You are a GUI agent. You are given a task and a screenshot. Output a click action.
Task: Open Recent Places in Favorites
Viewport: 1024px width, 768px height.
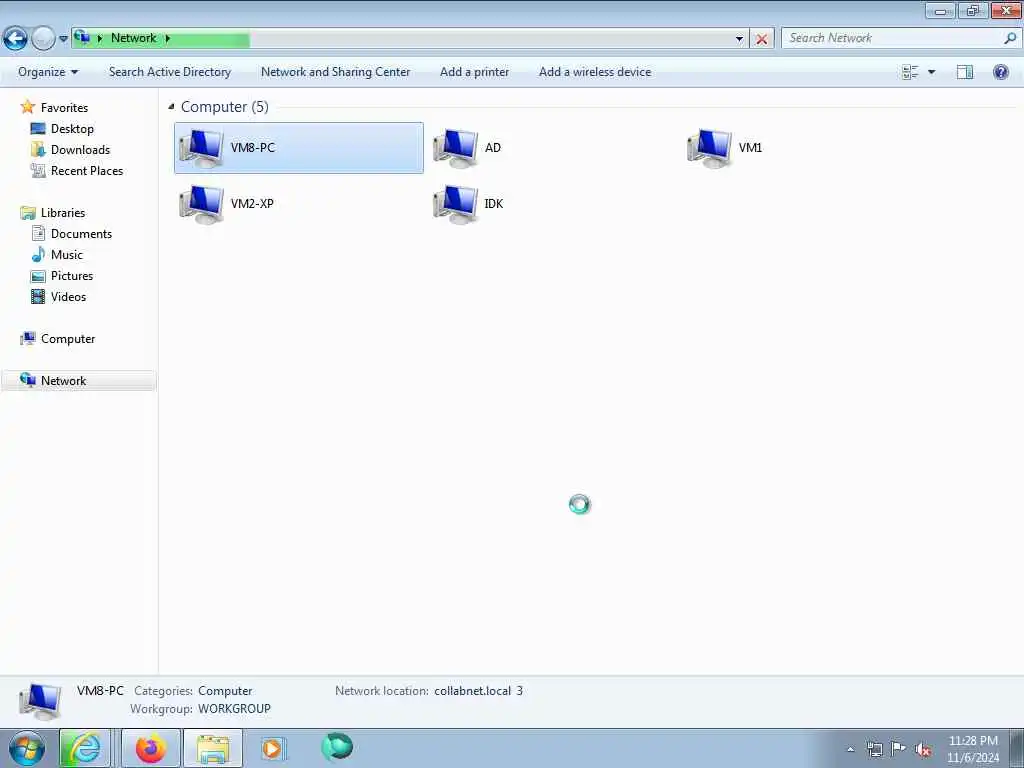(86, 170)
